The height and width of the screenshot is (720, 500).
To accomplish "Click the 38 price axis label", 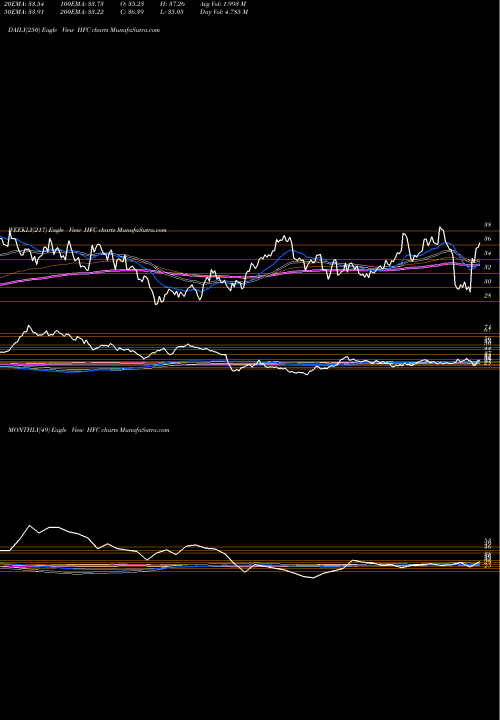I will (488, 225).
